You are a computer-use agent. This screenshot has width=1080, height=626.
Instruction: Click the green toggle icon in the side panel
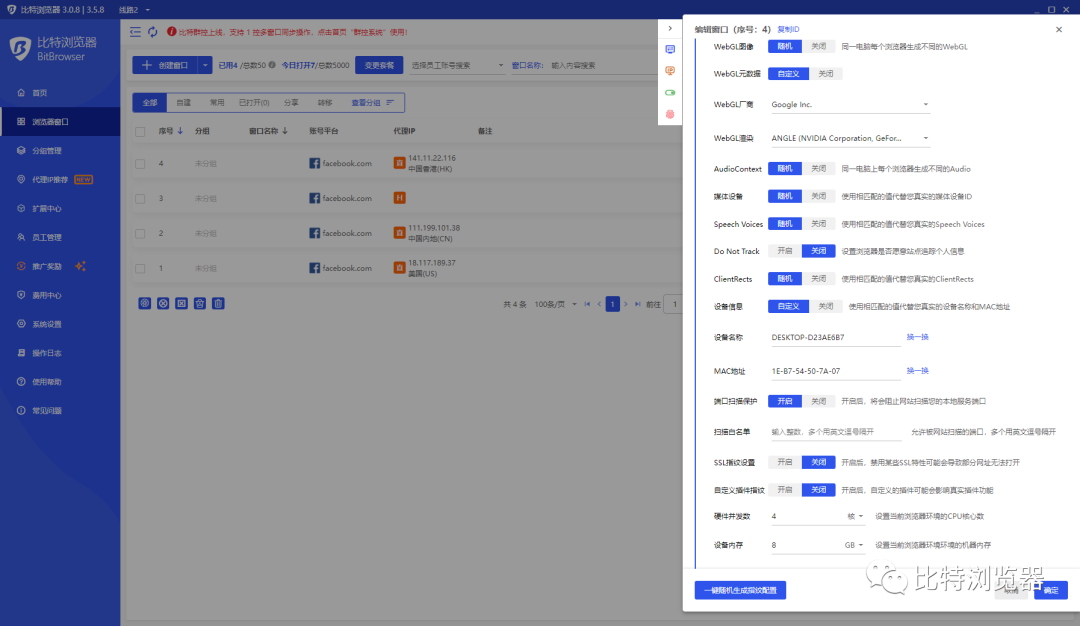coord(670,92)
